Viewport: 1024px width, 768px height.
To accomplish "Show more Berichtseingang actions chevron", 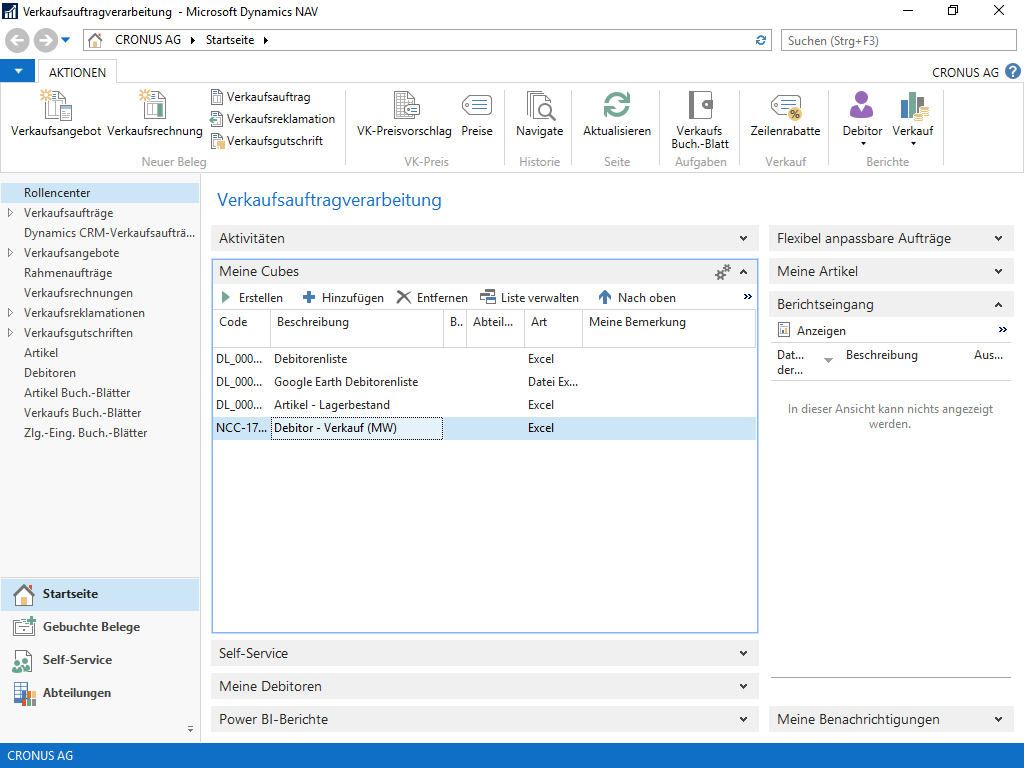I will [1002, 330].
